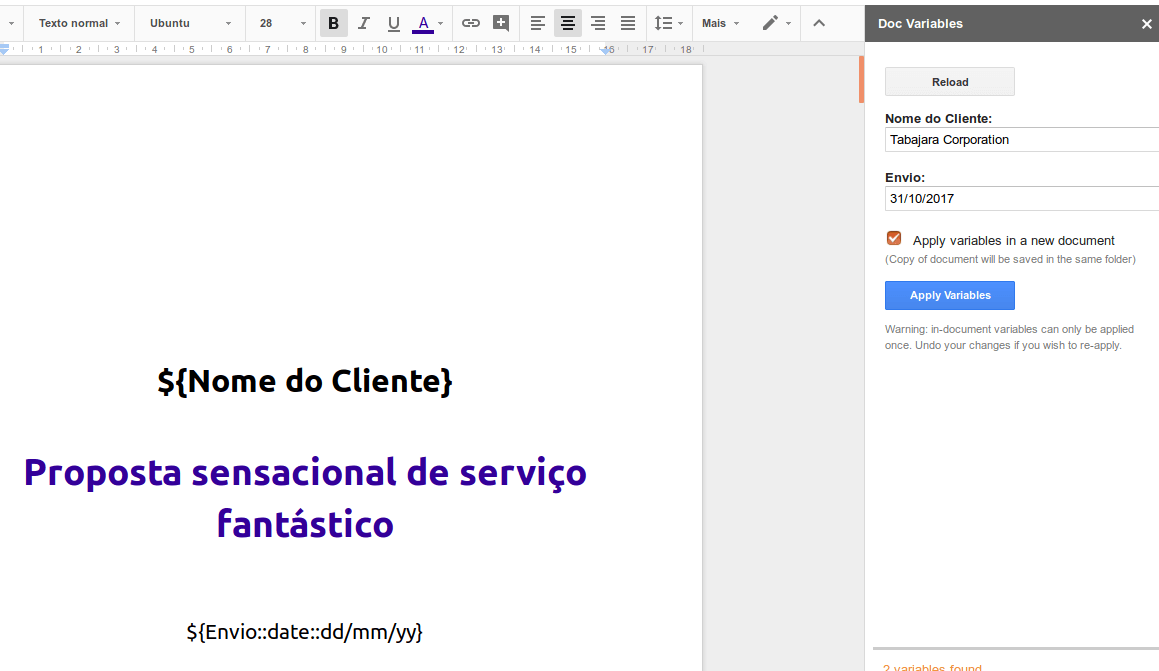Apply italic formatting
The width and height of the screenshot is (1159, 671).
click(x=363, y=22)
